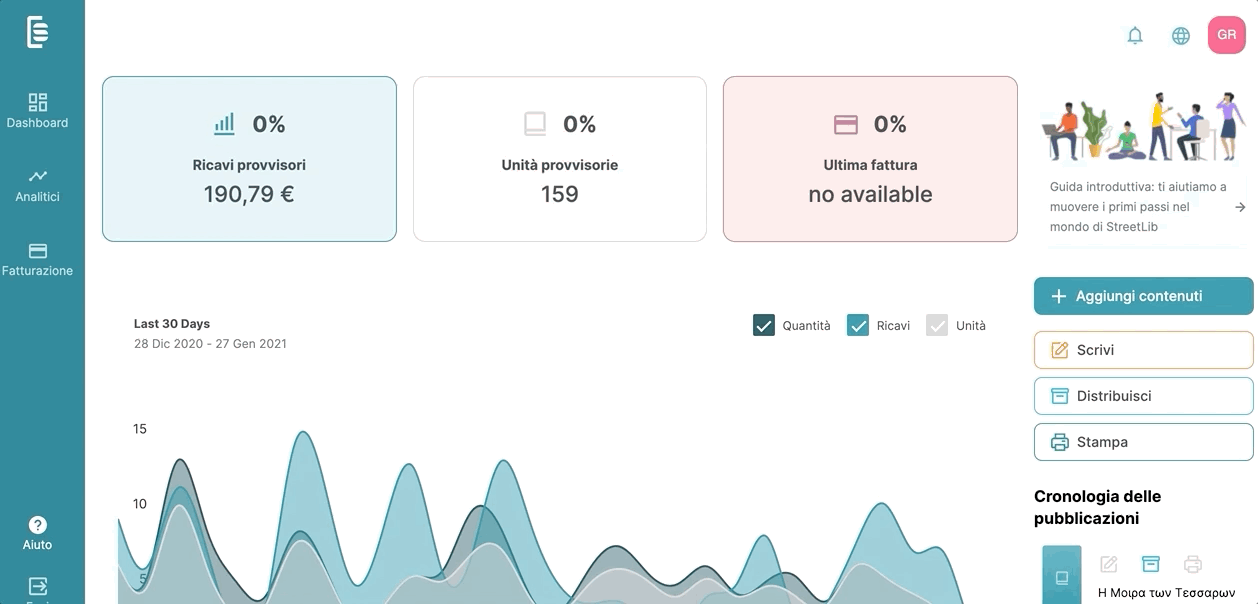This screenshot has height=604, width=1258.
Task: Open the GR user avatar menu
Action: click(1227, 35)
